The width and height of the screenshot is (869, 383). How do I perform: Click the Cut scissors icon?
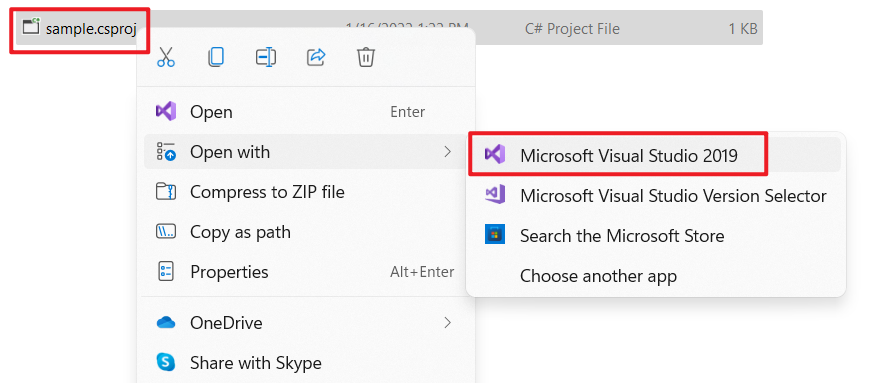[166, 57]
